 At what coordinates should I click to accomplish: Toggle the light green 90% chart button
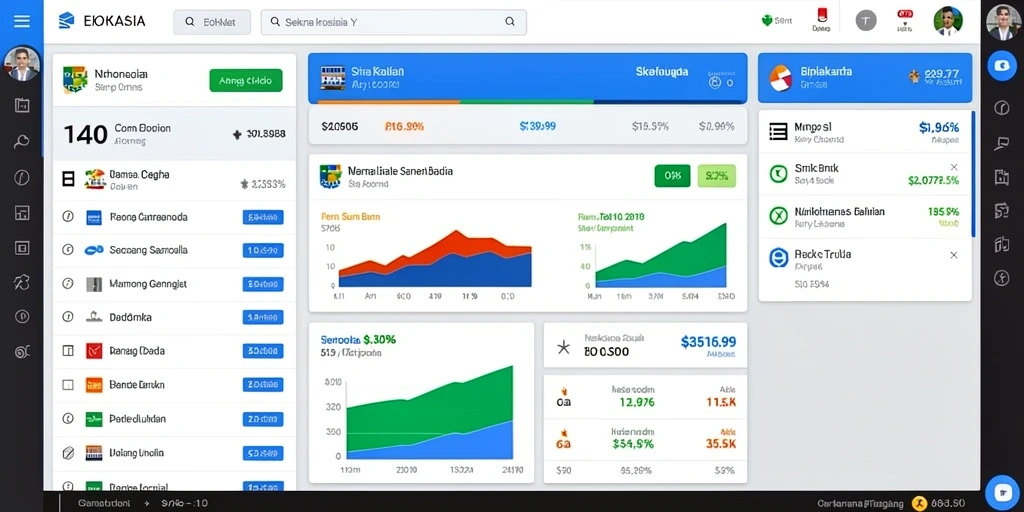716,176
